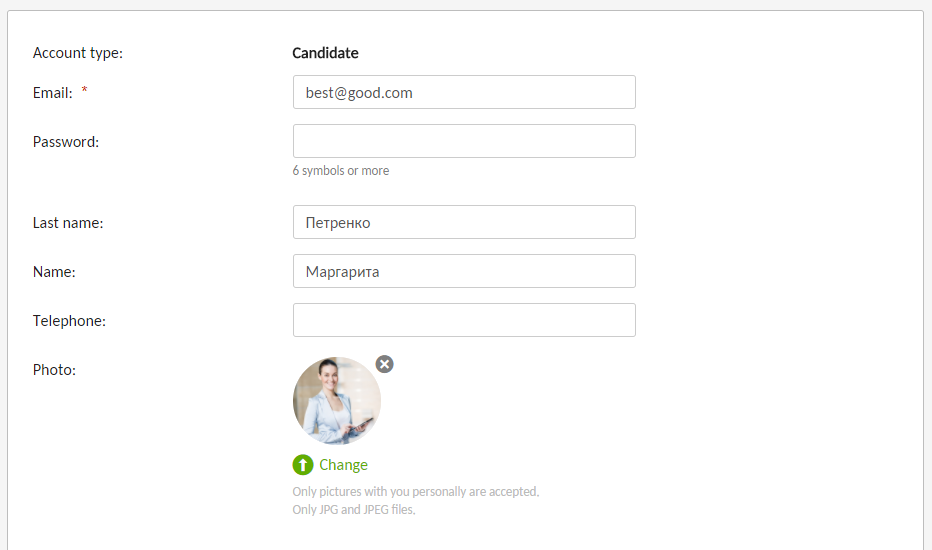Remove the profile photo using the X icon
Image resolution: width=932 pixels, height=550 pixels.
click(385, 364)
